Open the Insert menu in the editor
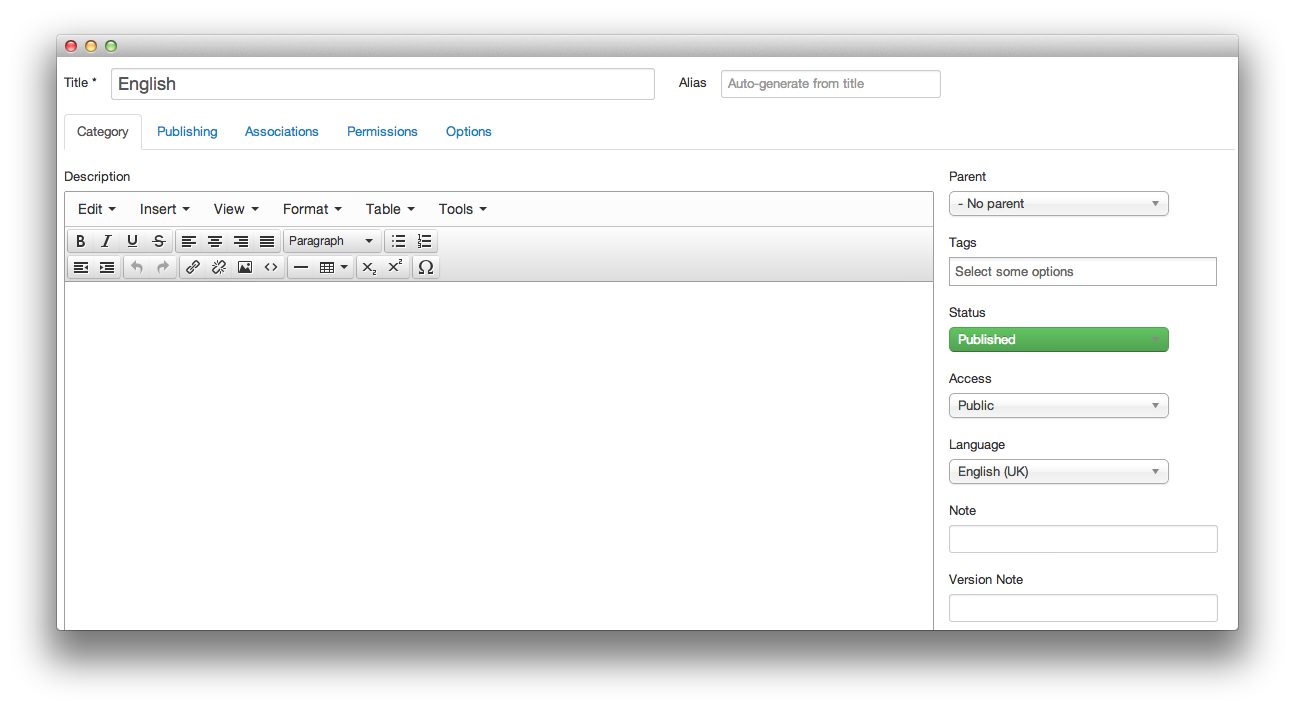1295x709 pixels. click(x=164, y=209)
